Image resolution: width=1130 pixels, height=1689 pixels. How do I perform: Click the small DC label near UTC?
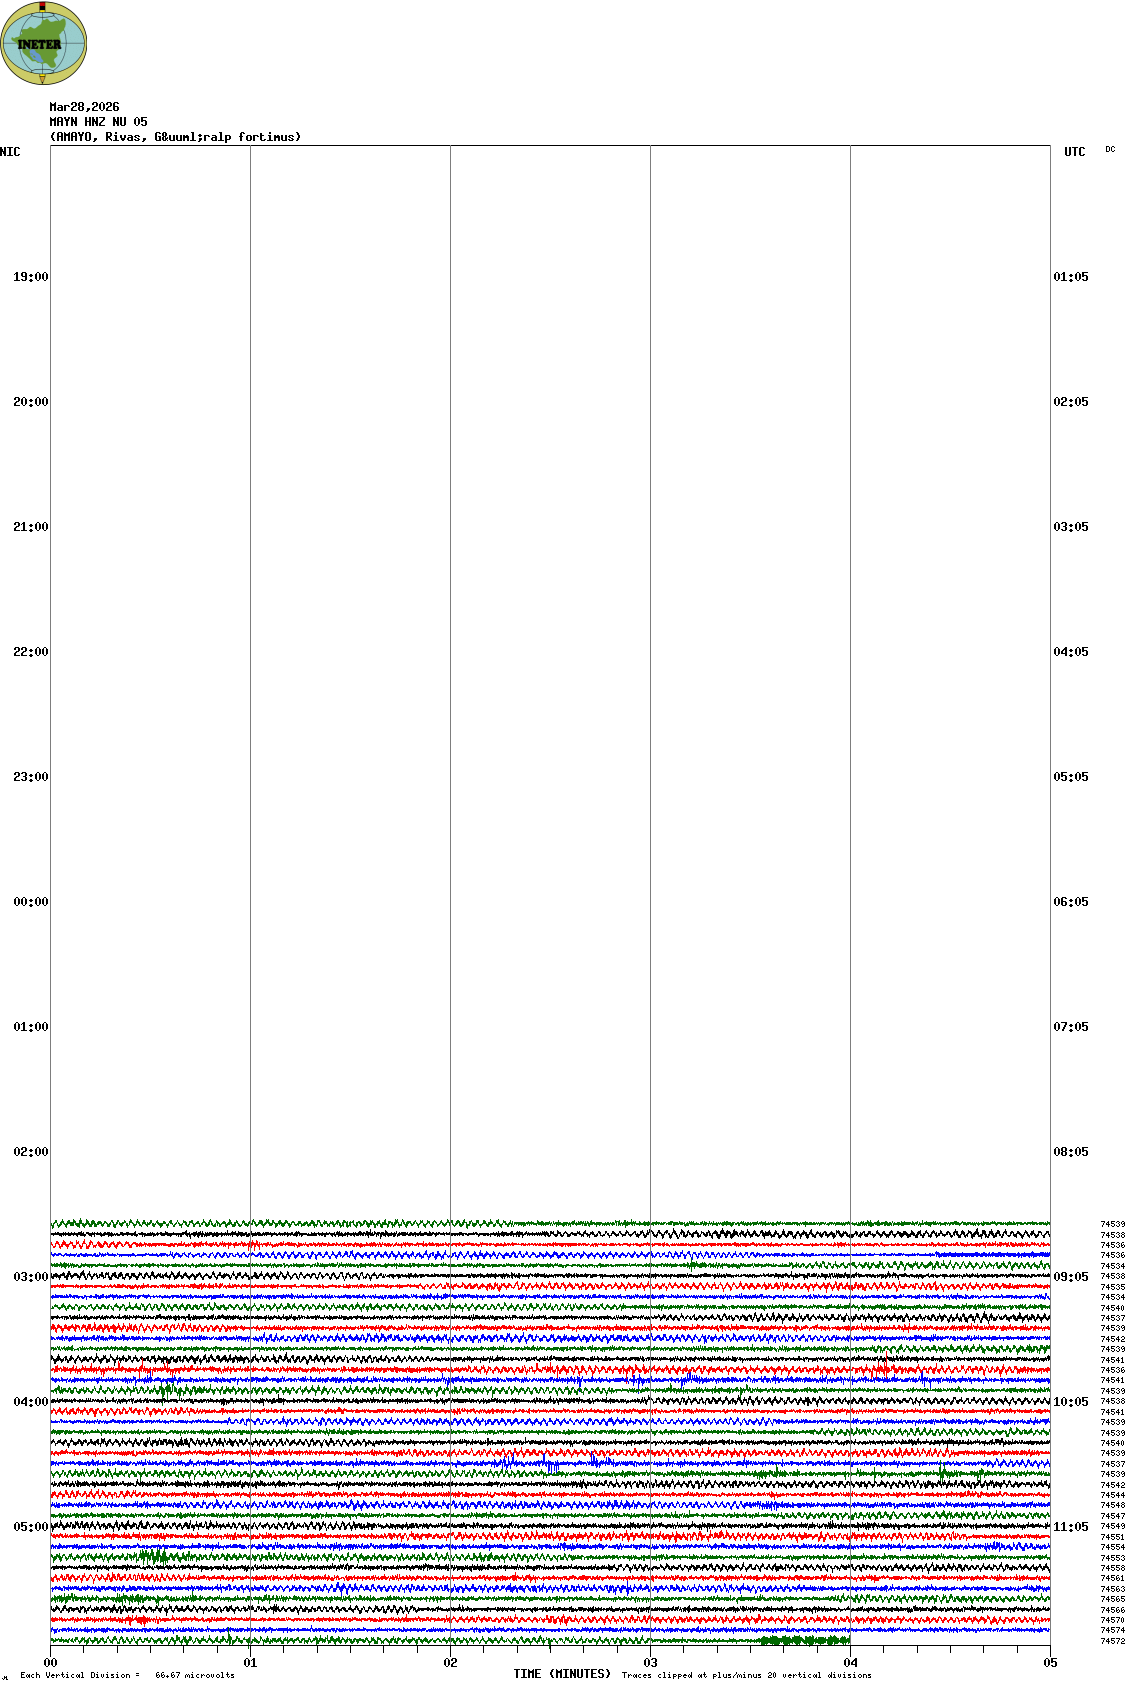point(1110,150)
